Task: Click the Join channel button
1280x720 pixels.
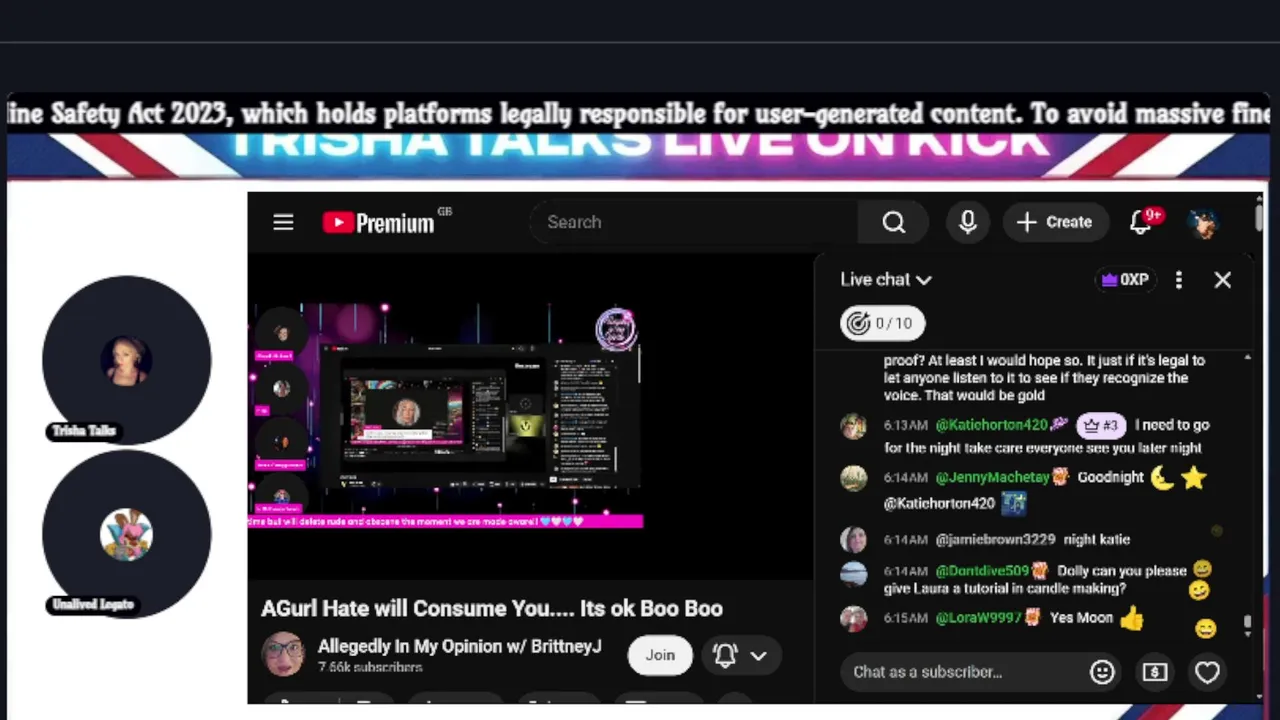Action: (660, 655)
